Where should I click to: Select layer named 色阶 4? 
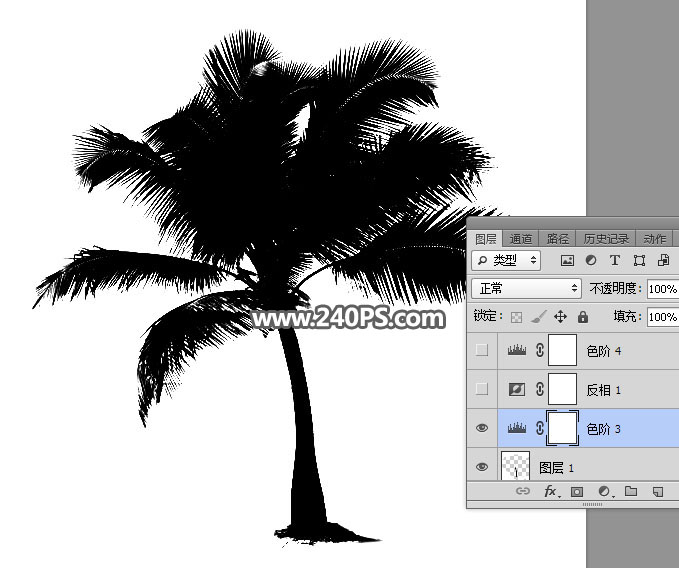[x=604, y=351]
